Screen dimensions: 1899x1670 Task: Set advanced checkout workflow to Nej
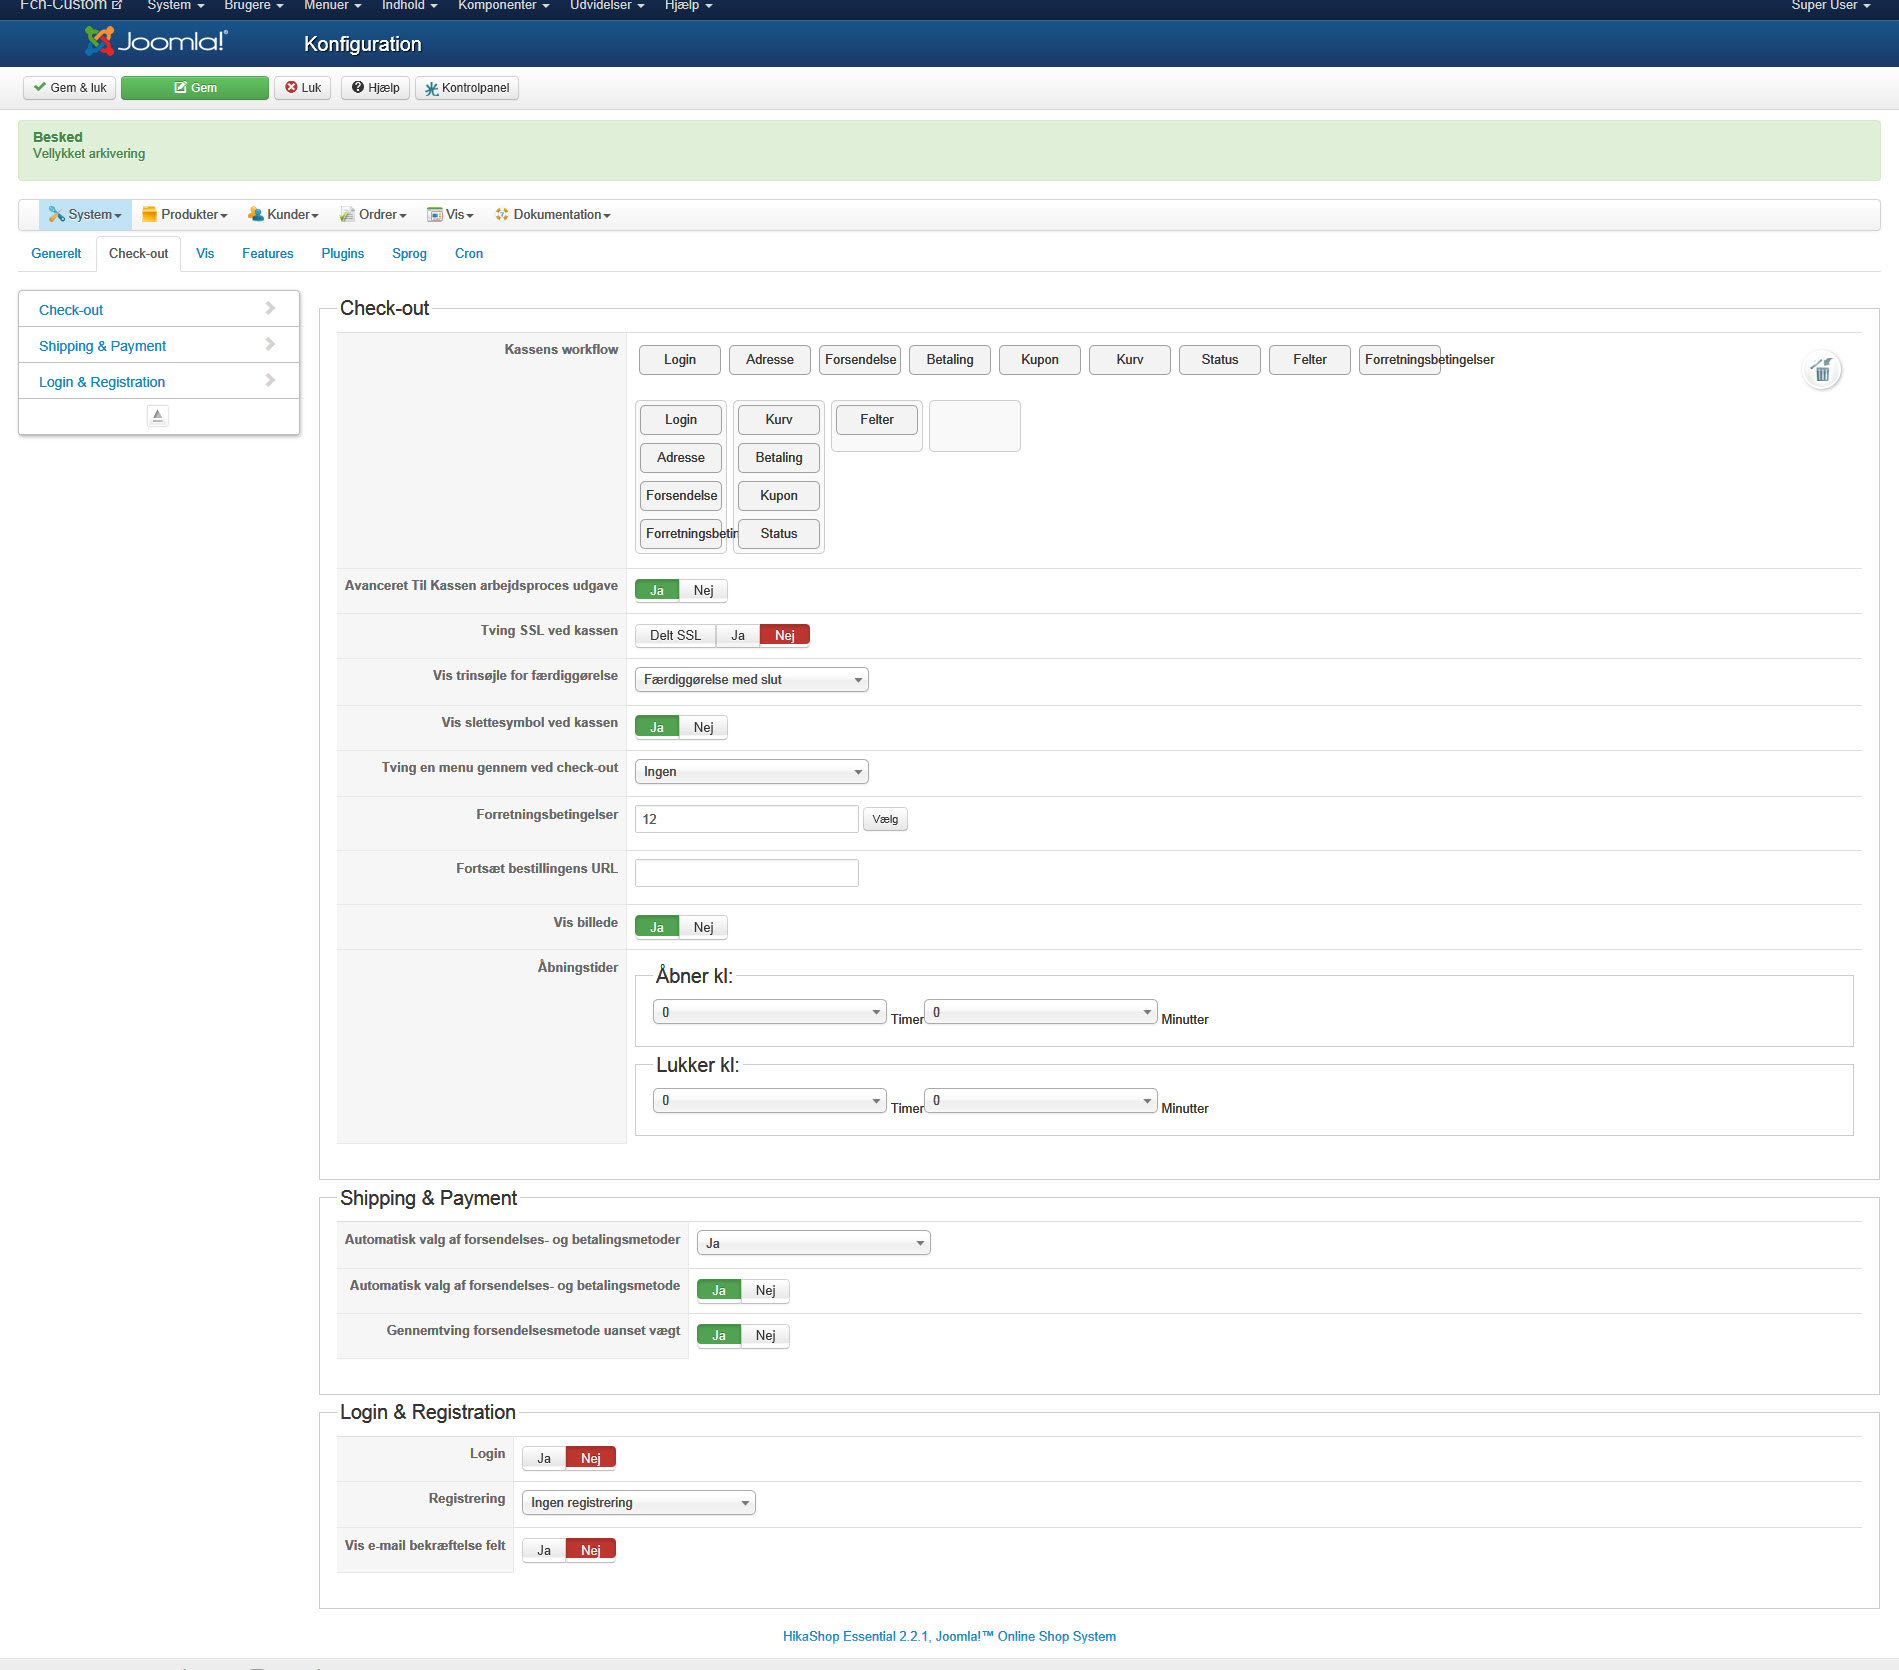703,591
